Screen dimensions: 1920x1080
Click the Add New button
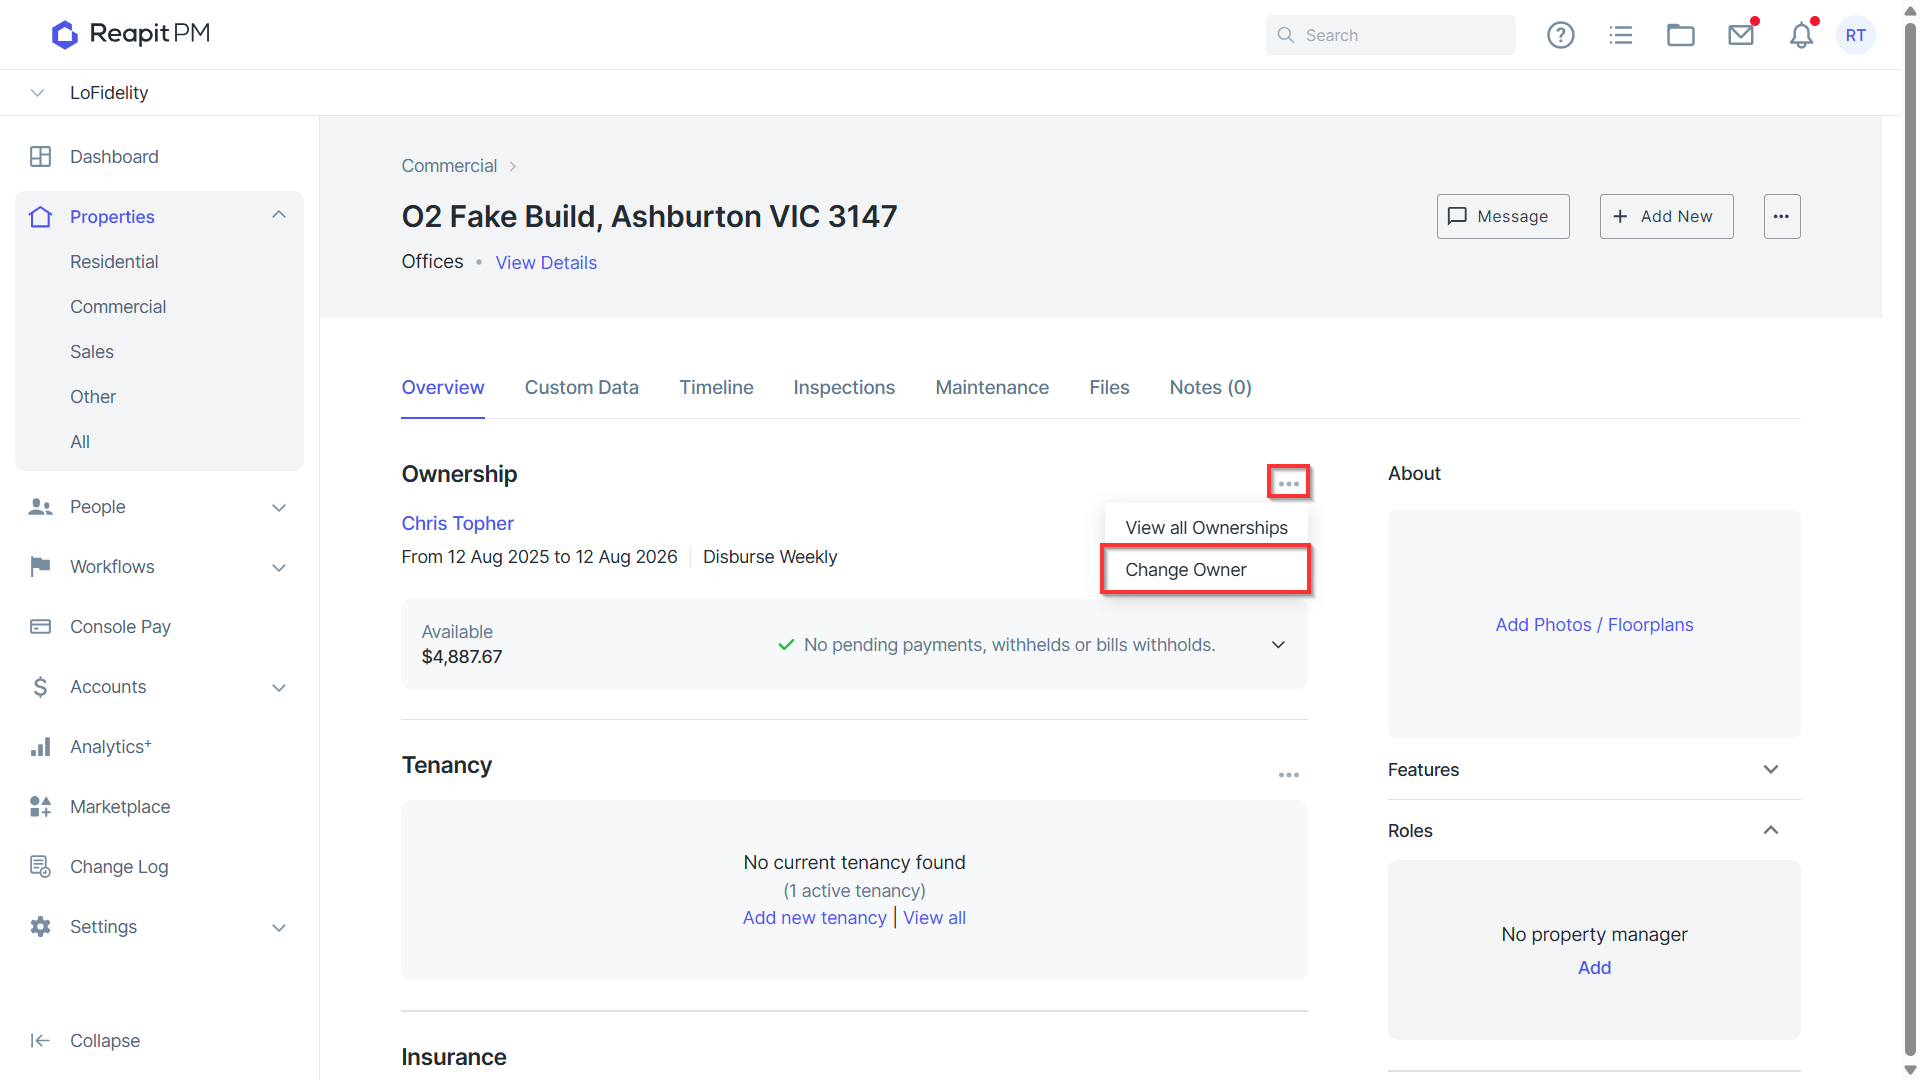(1665, 216)
